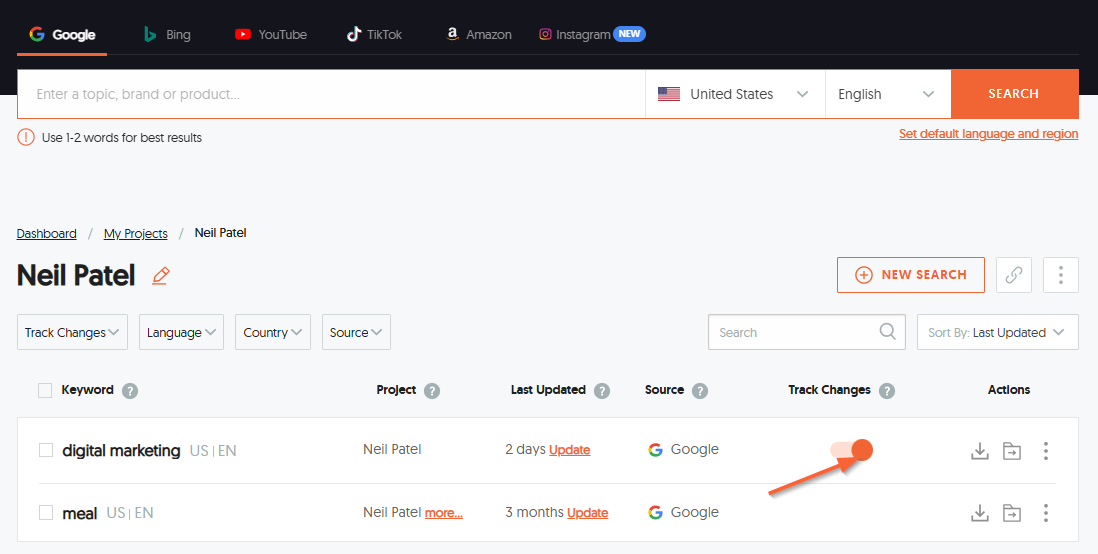Click the copy link icon button
This screenshot has width=1098, height=554.
(1013, 275)
